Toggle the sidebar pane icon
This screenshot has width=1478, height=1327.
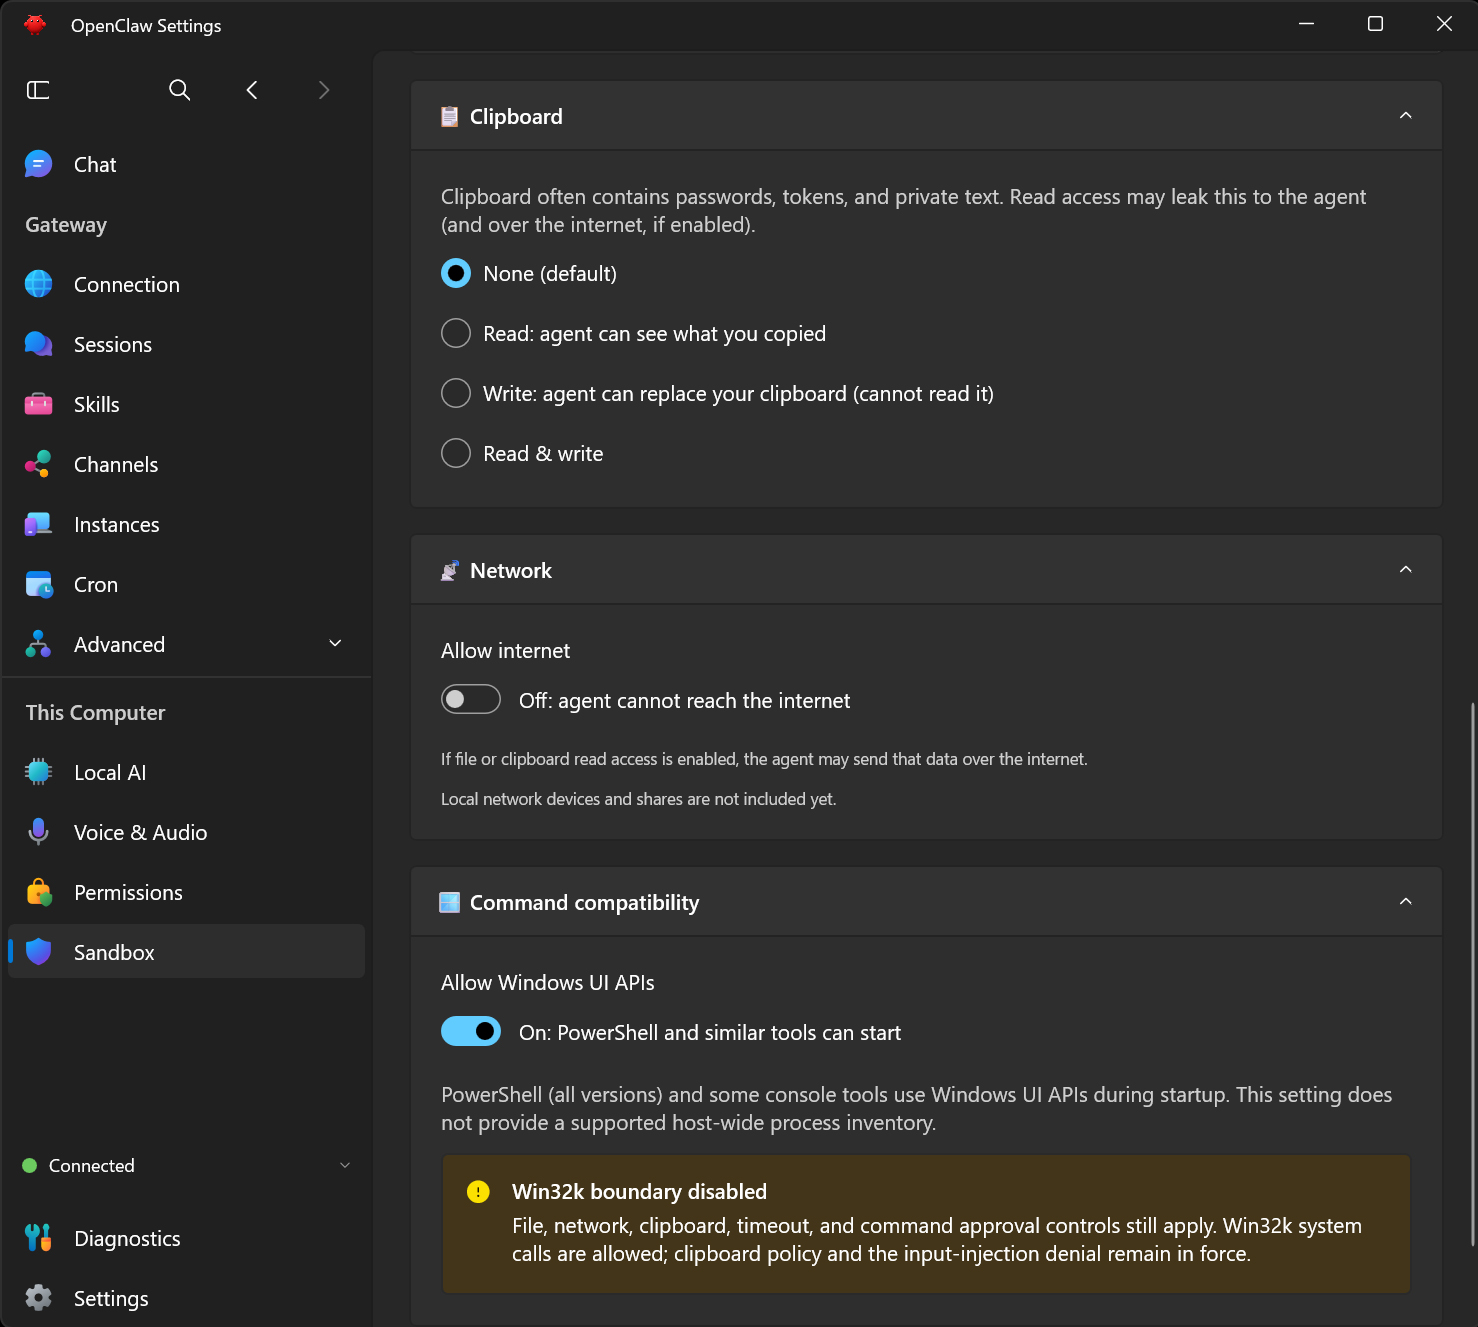pos(38,90)
